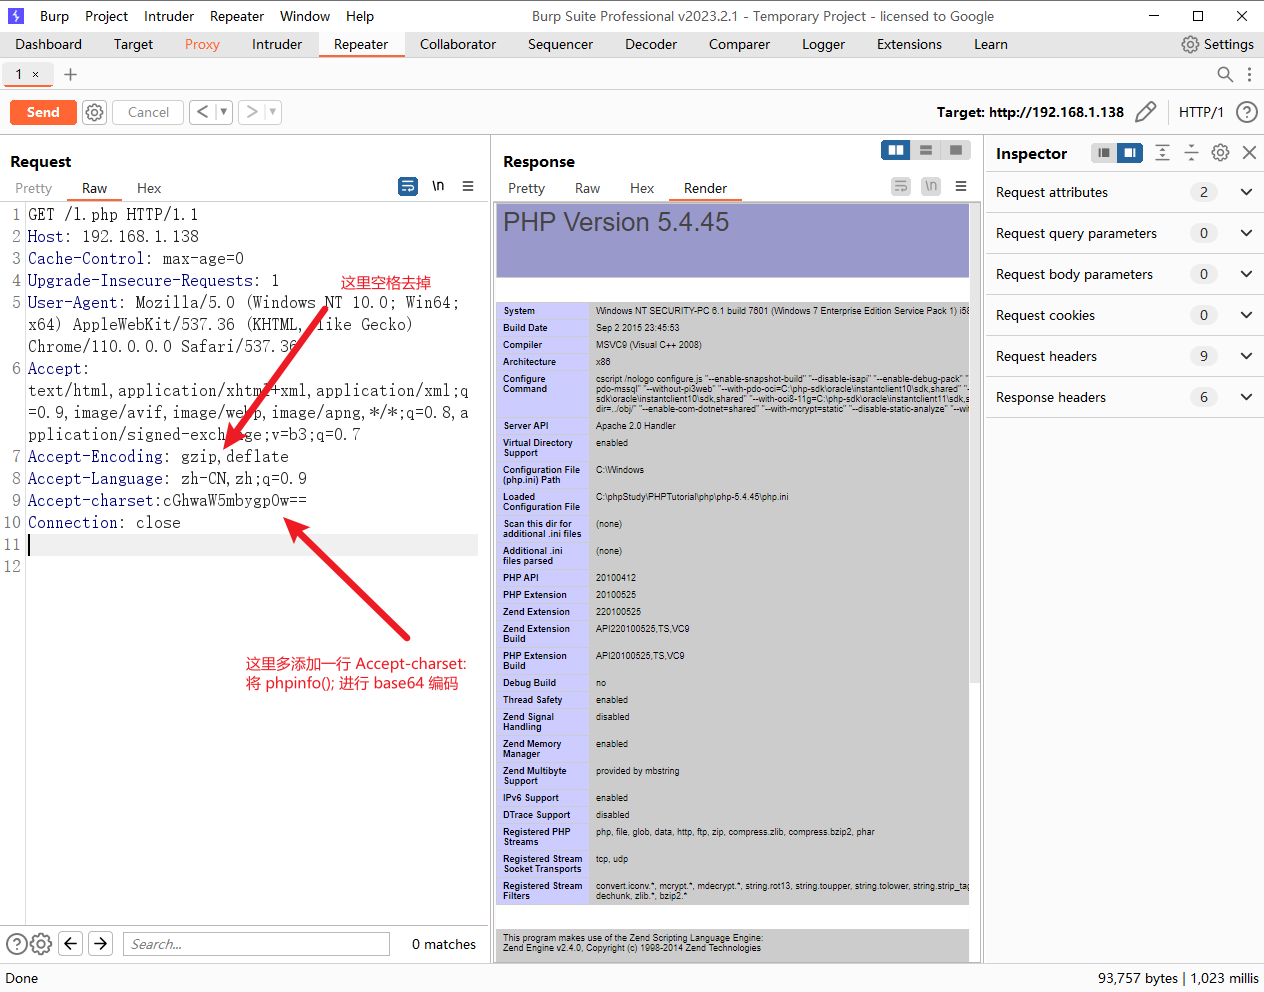Image resolution: width=1264 pixels, height=992 pixels.
Task: Select response Raw view tab
Action: coord(587,188)
